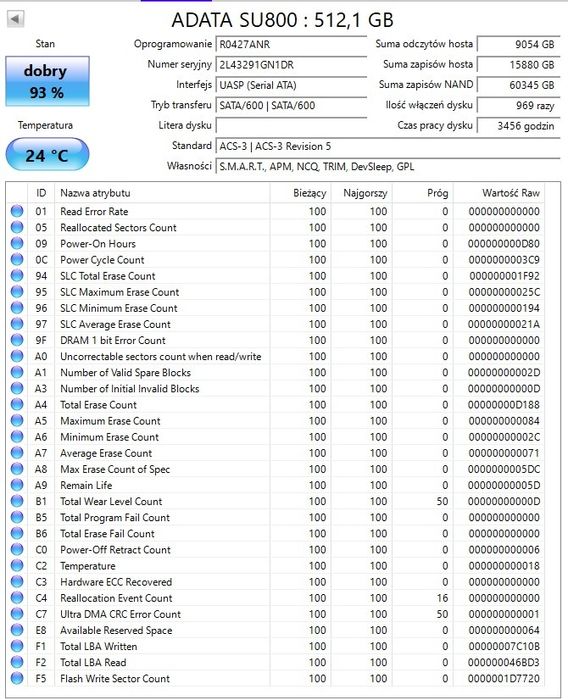Click the back arrow disk navigation button
Screen dimensions: 568x699
[x=15, y=19]
